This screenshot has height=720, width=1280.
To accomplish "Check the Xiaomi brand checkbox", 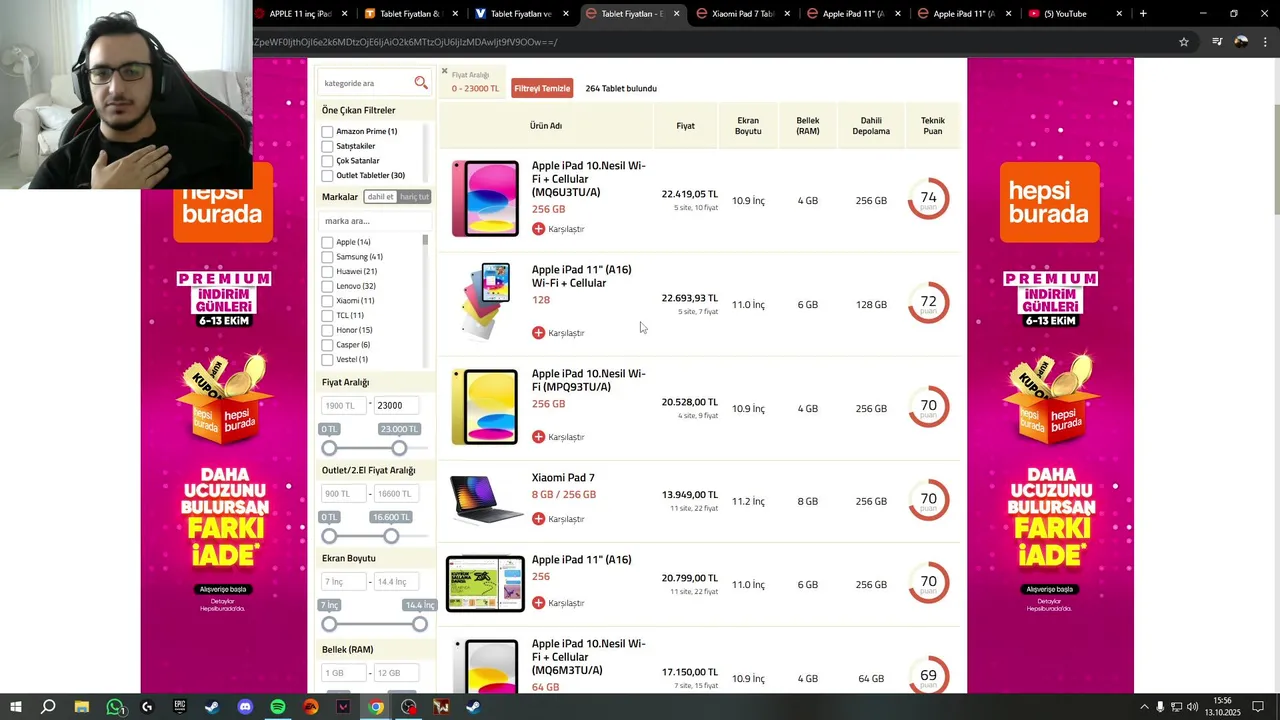I will click(327, 301).
